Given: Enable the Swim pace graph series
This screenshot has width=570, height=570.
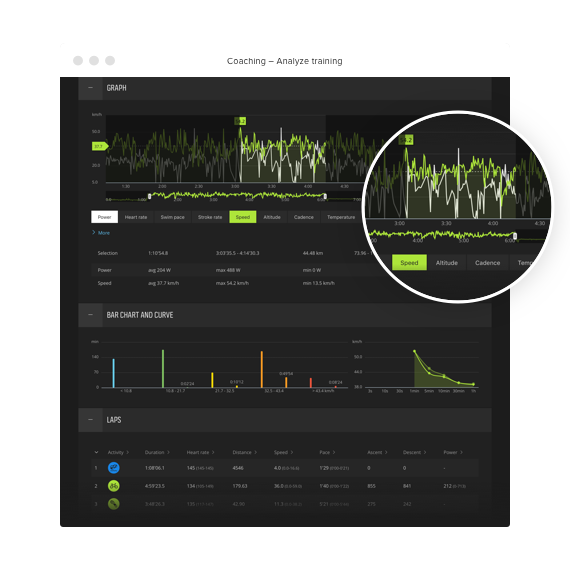Looking at the screenshot, I should point(173,217).
